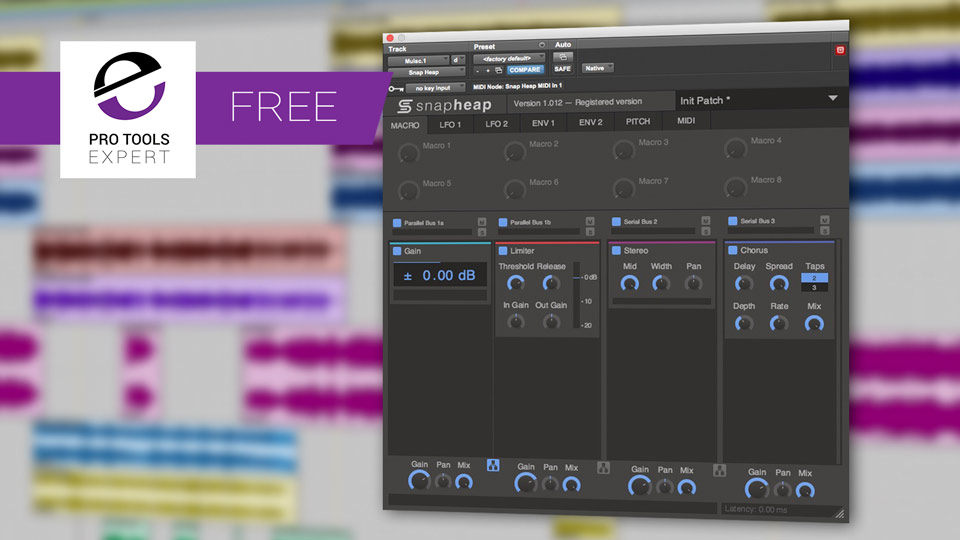Select the MACRO tab
This screenshot has height=540, width=960.
coord(405,126)
